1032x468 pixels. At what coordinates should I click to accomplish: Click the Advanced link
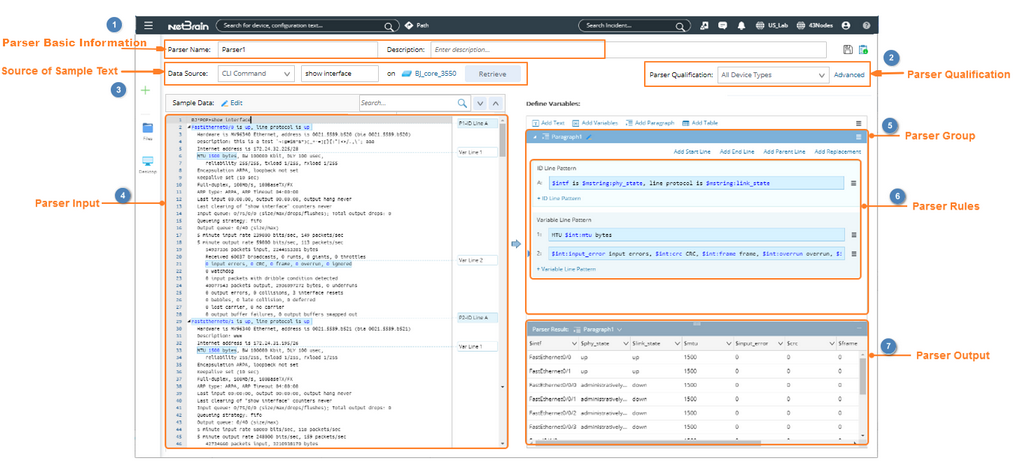[x=849, y=75]
